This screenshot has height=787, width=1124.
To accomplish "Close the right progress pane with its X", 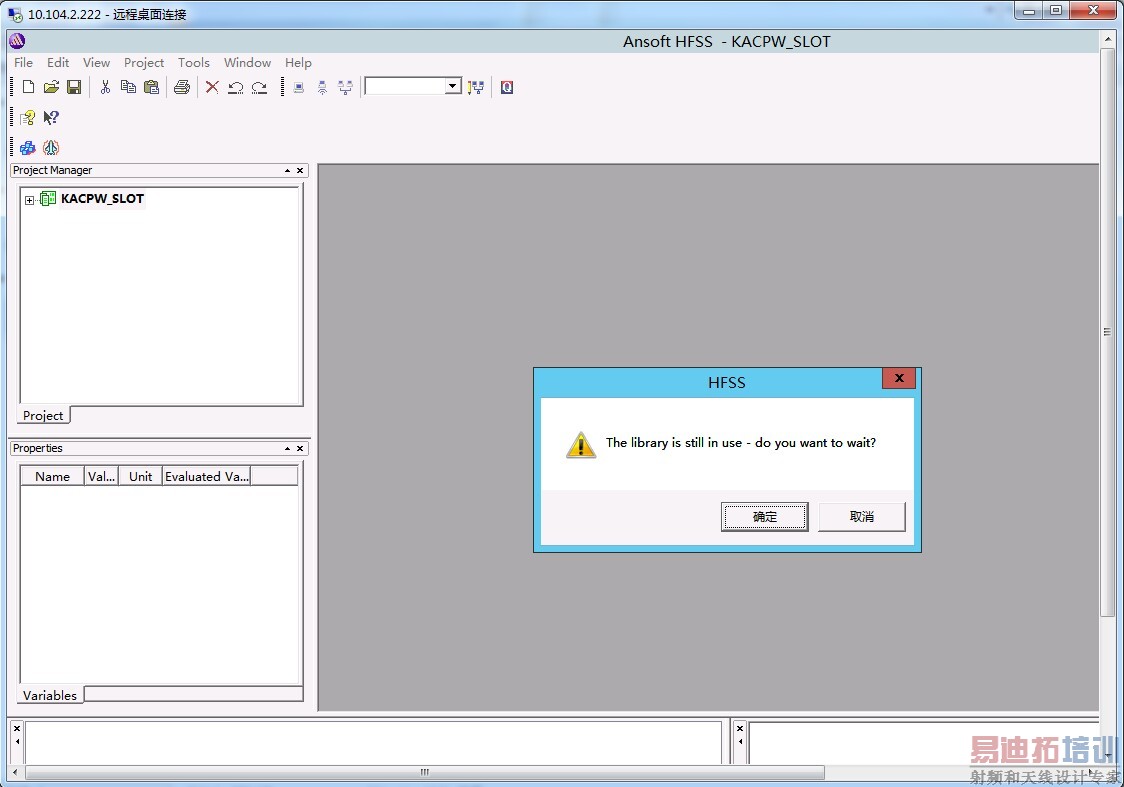I will pos(740,729).
